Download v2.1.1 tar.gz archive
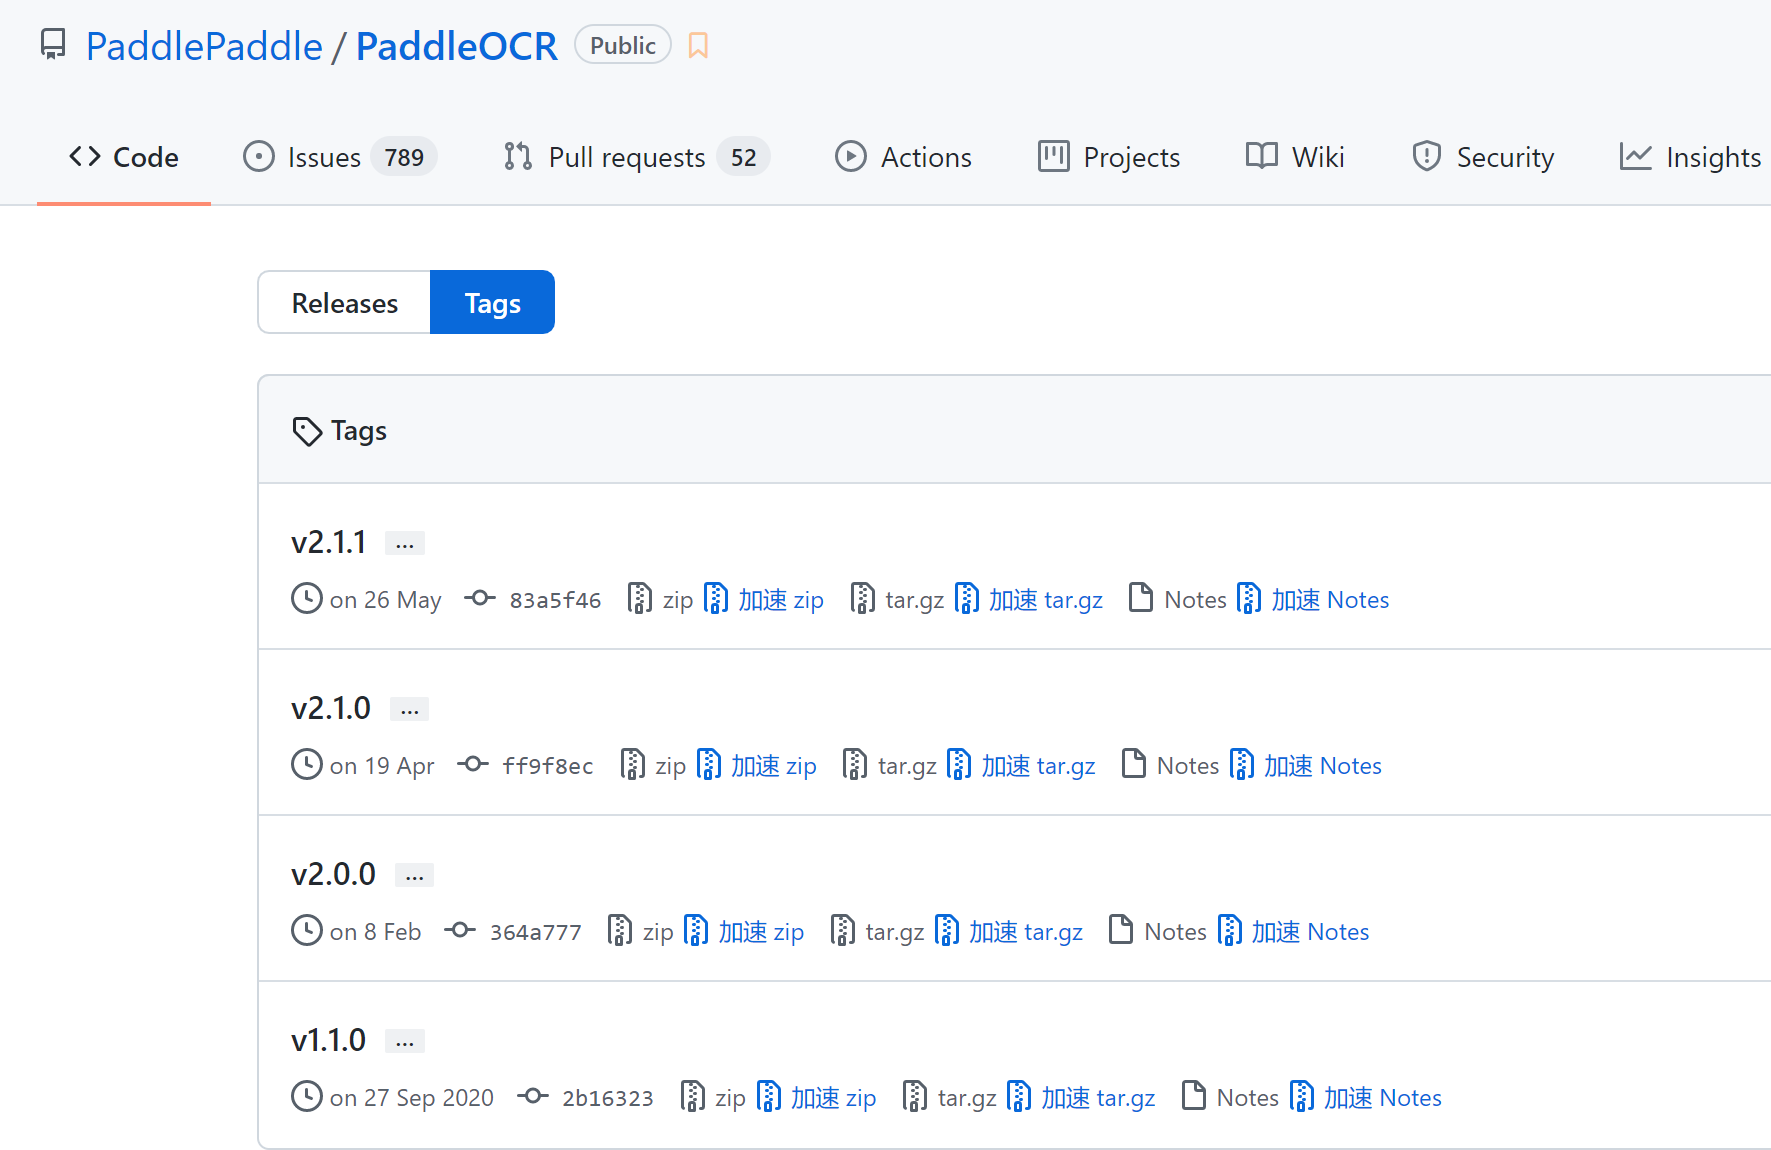The image size is (1771, 1150). (898, 599)
